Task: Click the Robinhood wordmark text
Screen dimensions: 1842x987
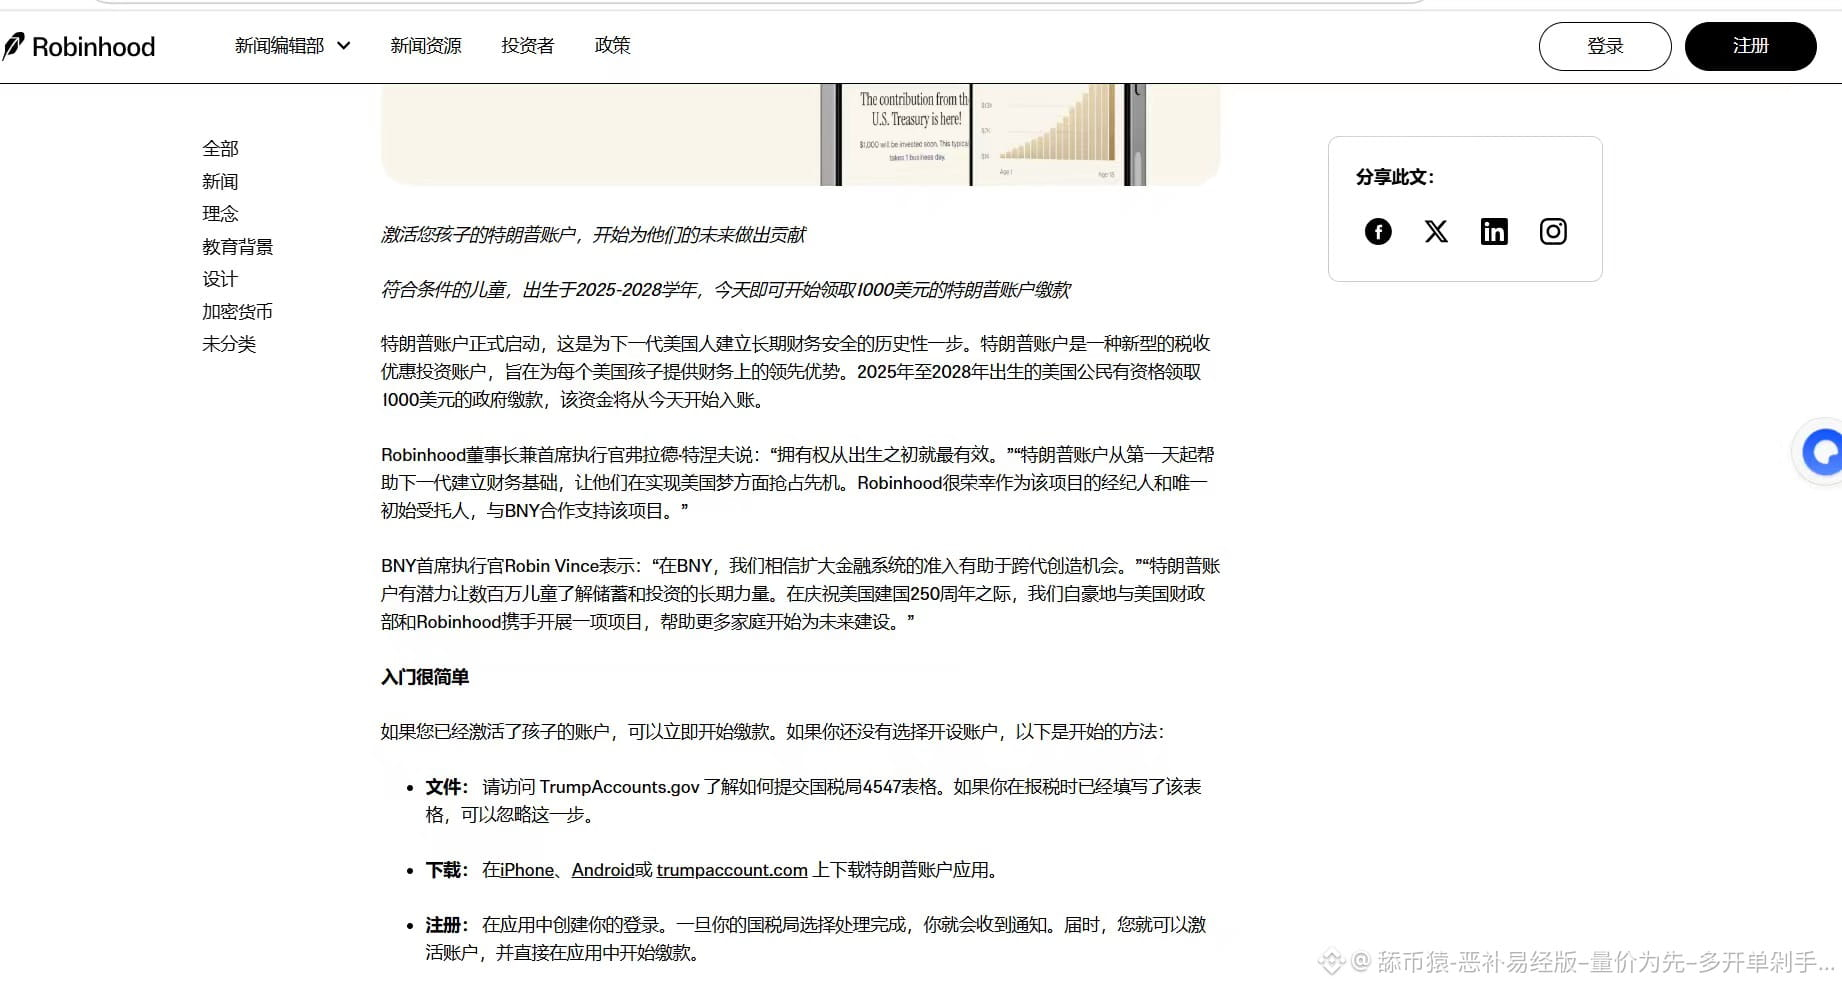Action: coord(93,47)
